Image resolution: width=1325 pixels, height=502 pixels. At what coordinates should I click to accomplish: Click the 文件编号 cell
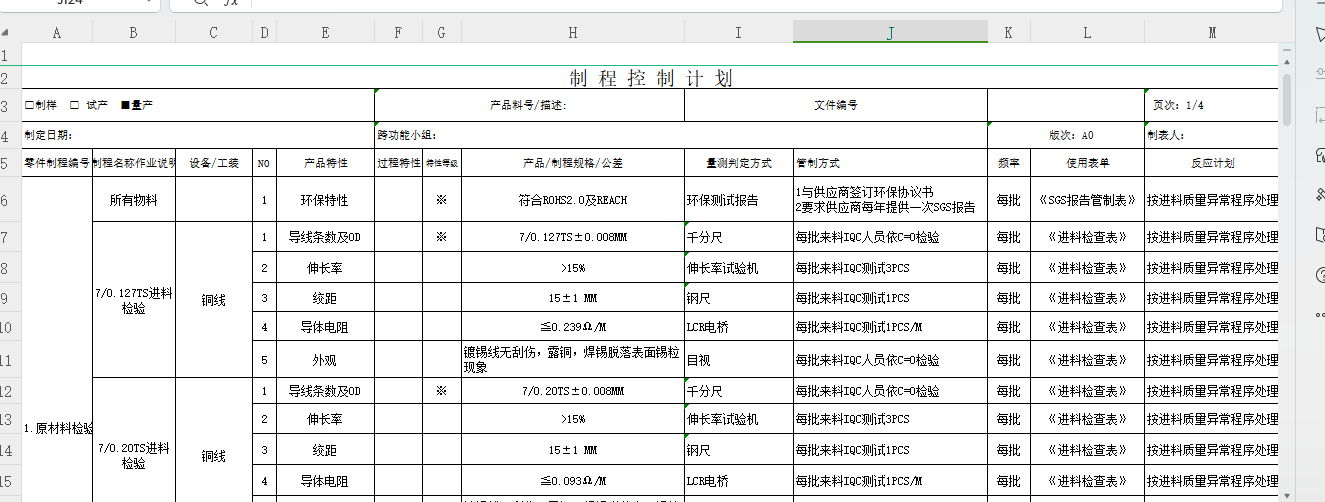click(835, 105)
